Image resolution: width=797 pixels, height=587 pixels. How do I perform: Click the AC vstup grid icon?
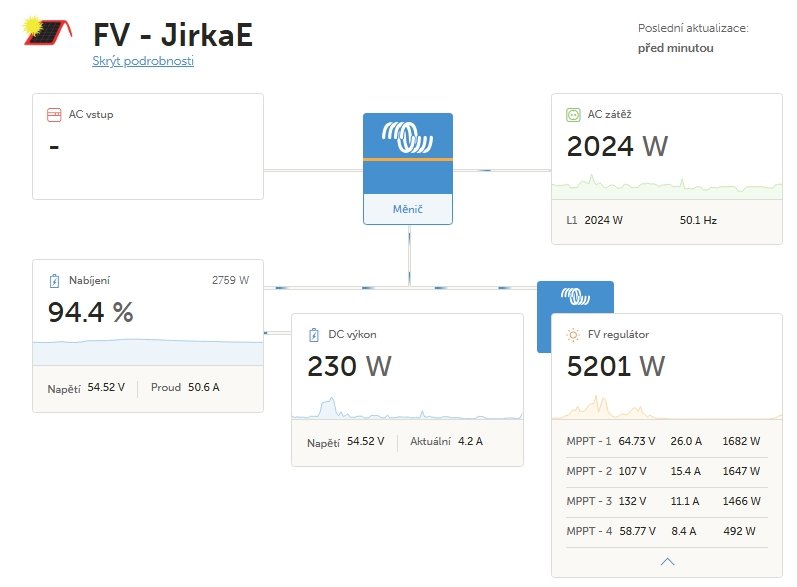(x=54, y=115)
